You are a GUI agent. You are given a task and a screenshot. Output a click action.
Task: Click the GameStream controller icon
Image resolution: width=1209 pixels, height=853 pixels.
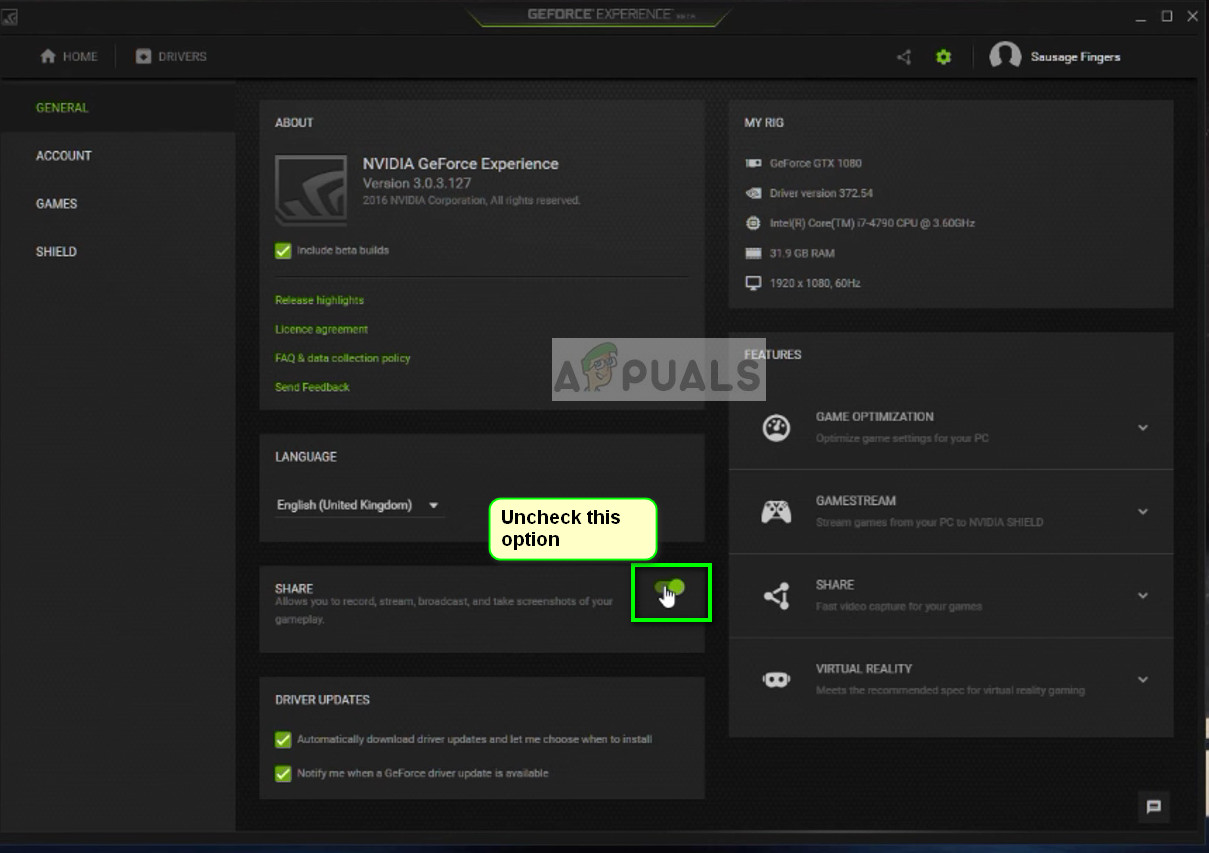[776, 512]
